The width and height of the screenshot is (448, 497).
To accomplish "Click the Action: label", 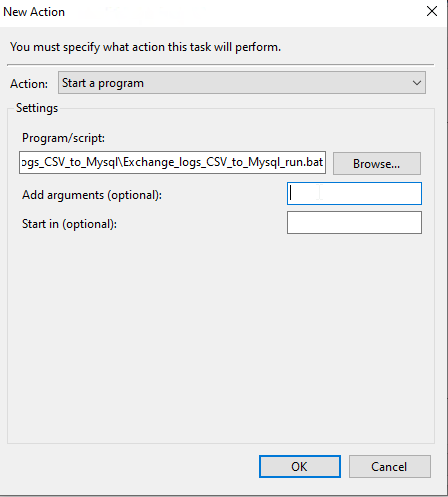I will pyautogui.click(x=29, y=84).
